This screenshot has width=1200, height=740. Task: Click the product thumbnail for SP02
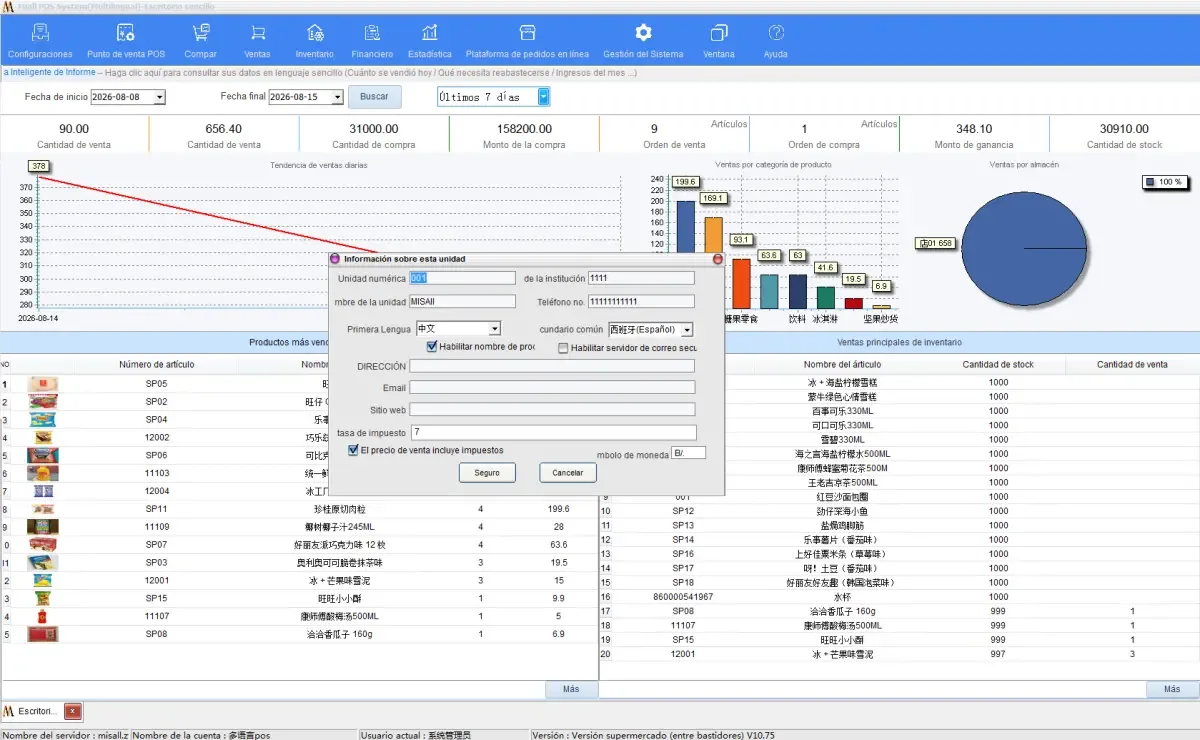[x=42, y=401]
